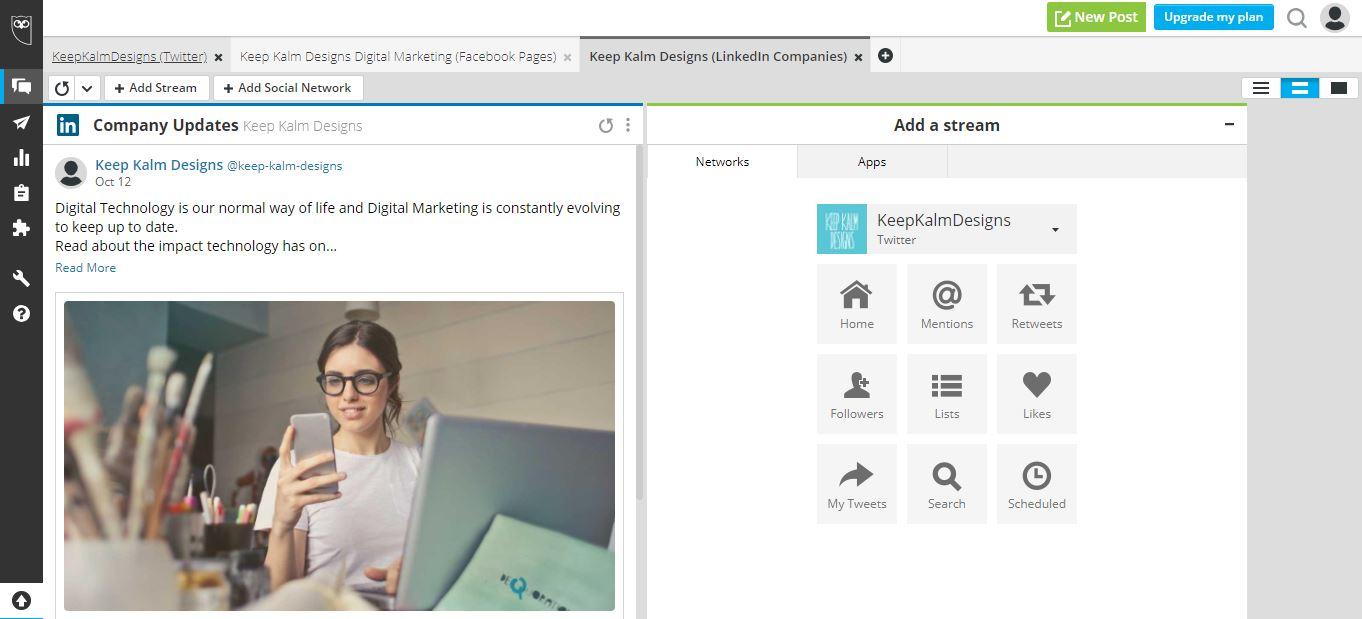Click the Add a stream panel heading
Viewport: 1362px width, 619px height.
(x=947, y=125)
